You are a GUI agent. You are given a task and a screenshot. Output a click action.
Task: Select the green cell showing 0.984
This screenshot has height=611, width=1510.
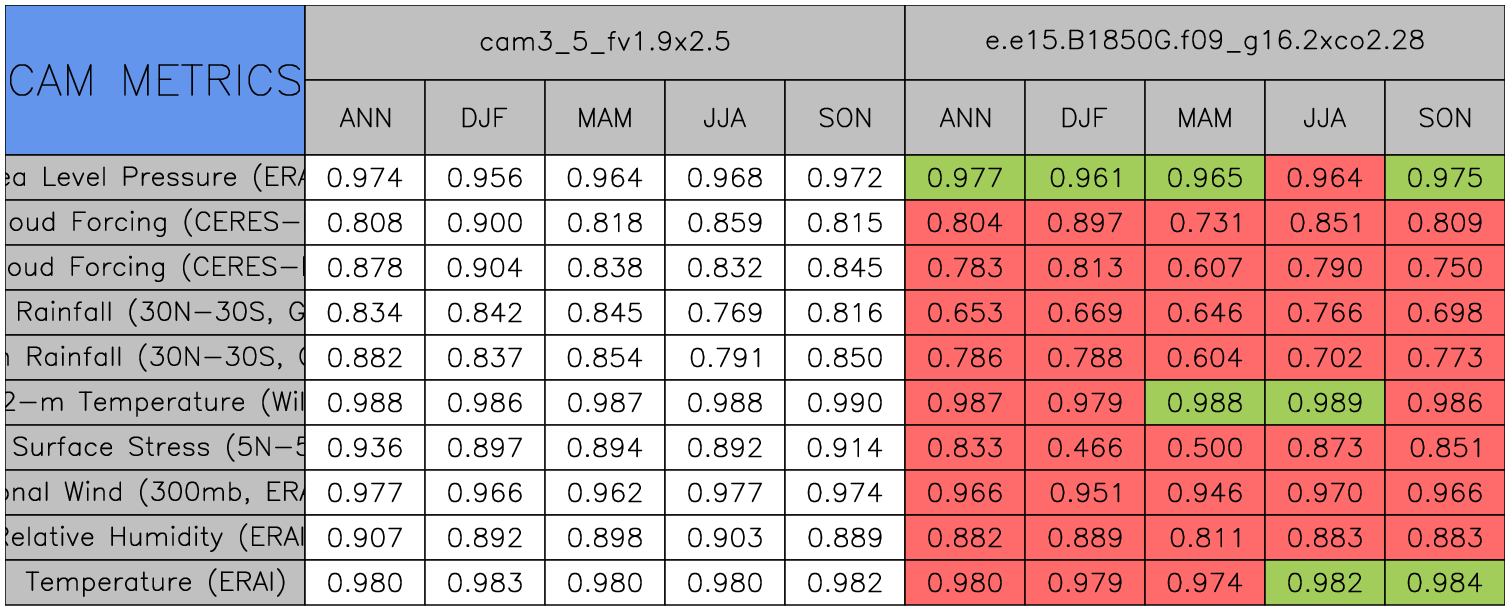(x=1445, y=582)
